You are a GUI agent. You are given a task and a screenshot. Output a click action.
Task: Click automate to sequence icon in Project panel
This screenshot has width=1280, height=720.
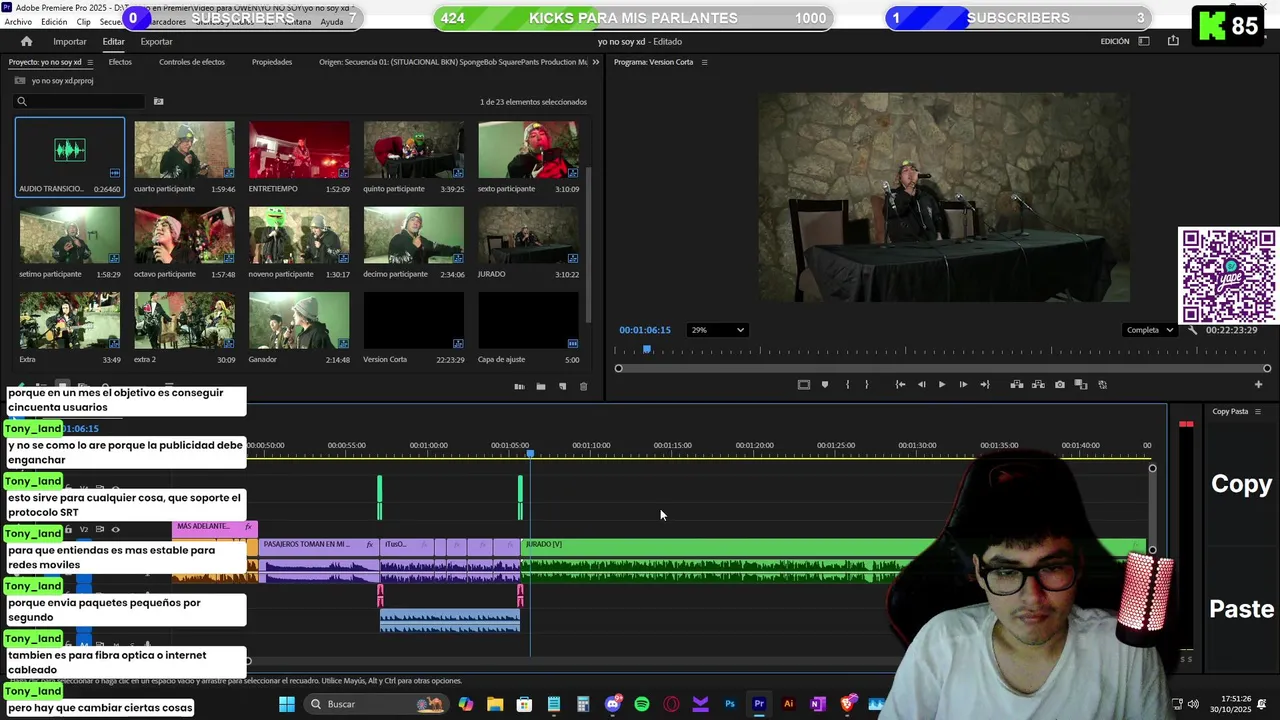point(519,387)
